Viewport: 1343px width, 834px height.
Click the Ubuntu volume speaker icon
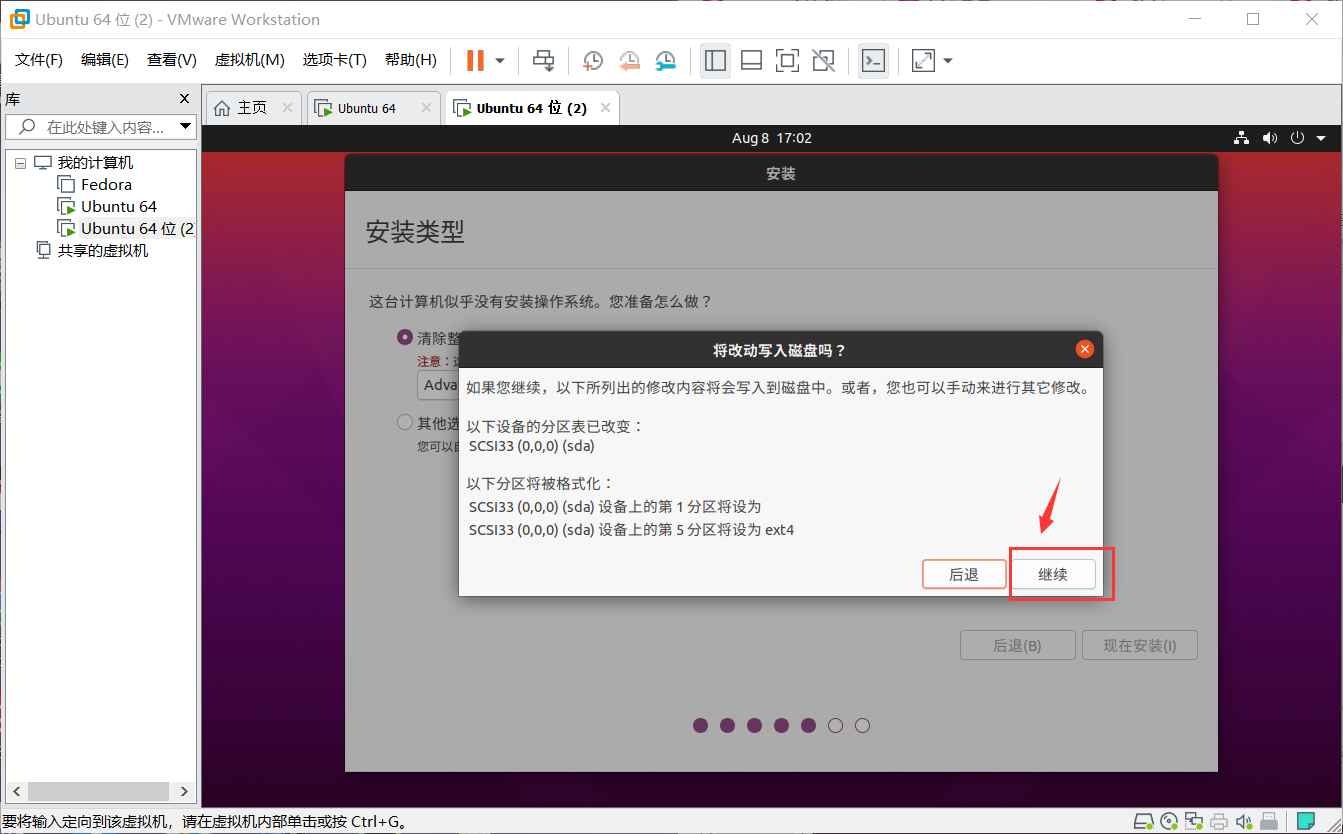[1270, 138]
